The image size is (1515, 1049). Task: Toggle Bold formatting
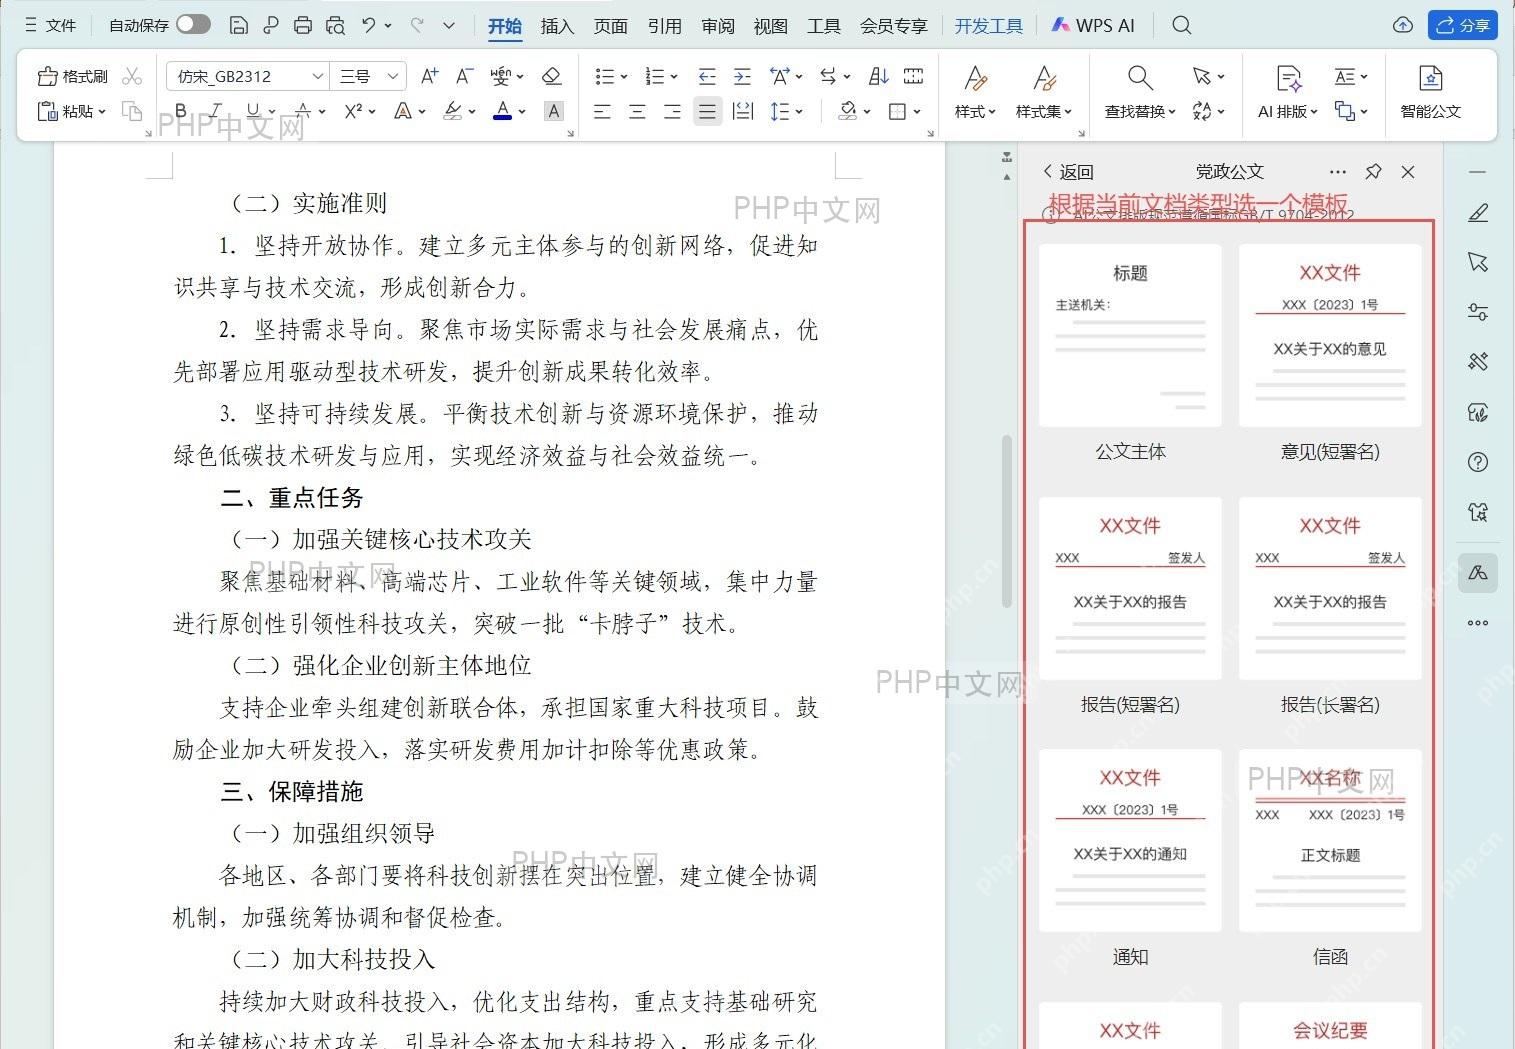tap(181, 111)
